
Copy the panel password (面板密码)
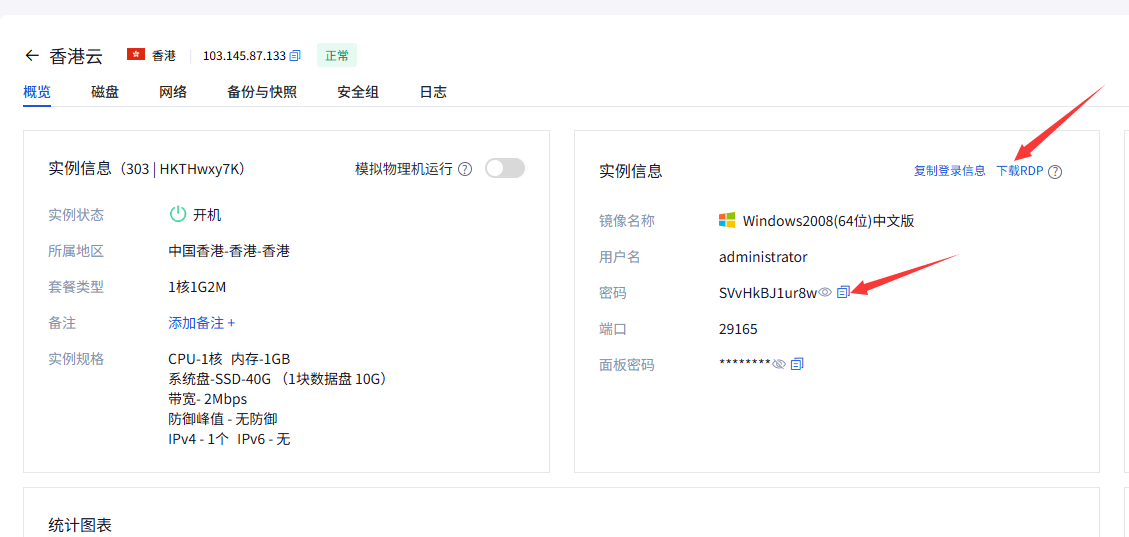coord(797,364)
